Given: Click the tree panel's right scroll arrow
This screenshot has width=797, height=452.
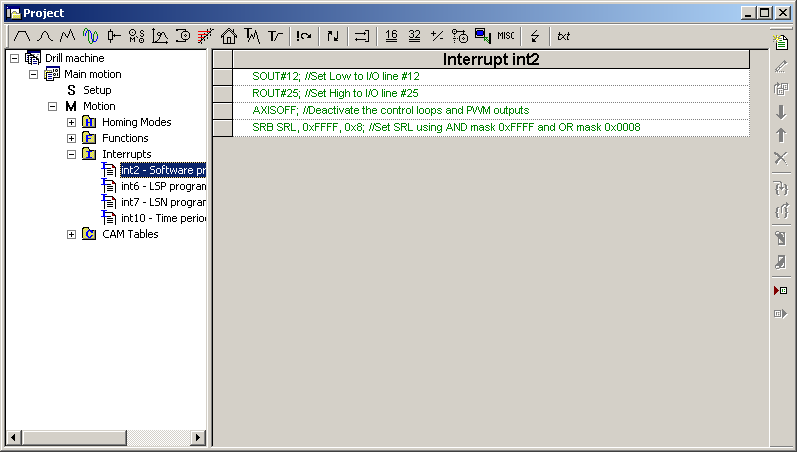Looking at the screenshot, I should coord(198,437).
